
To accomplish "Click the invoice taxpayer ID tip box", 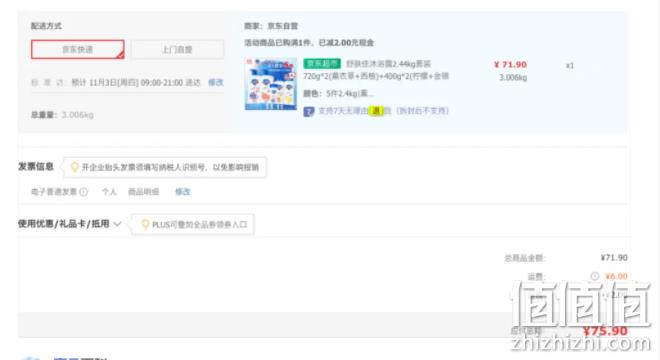I will pyautogui.click(x=165, y=167).
